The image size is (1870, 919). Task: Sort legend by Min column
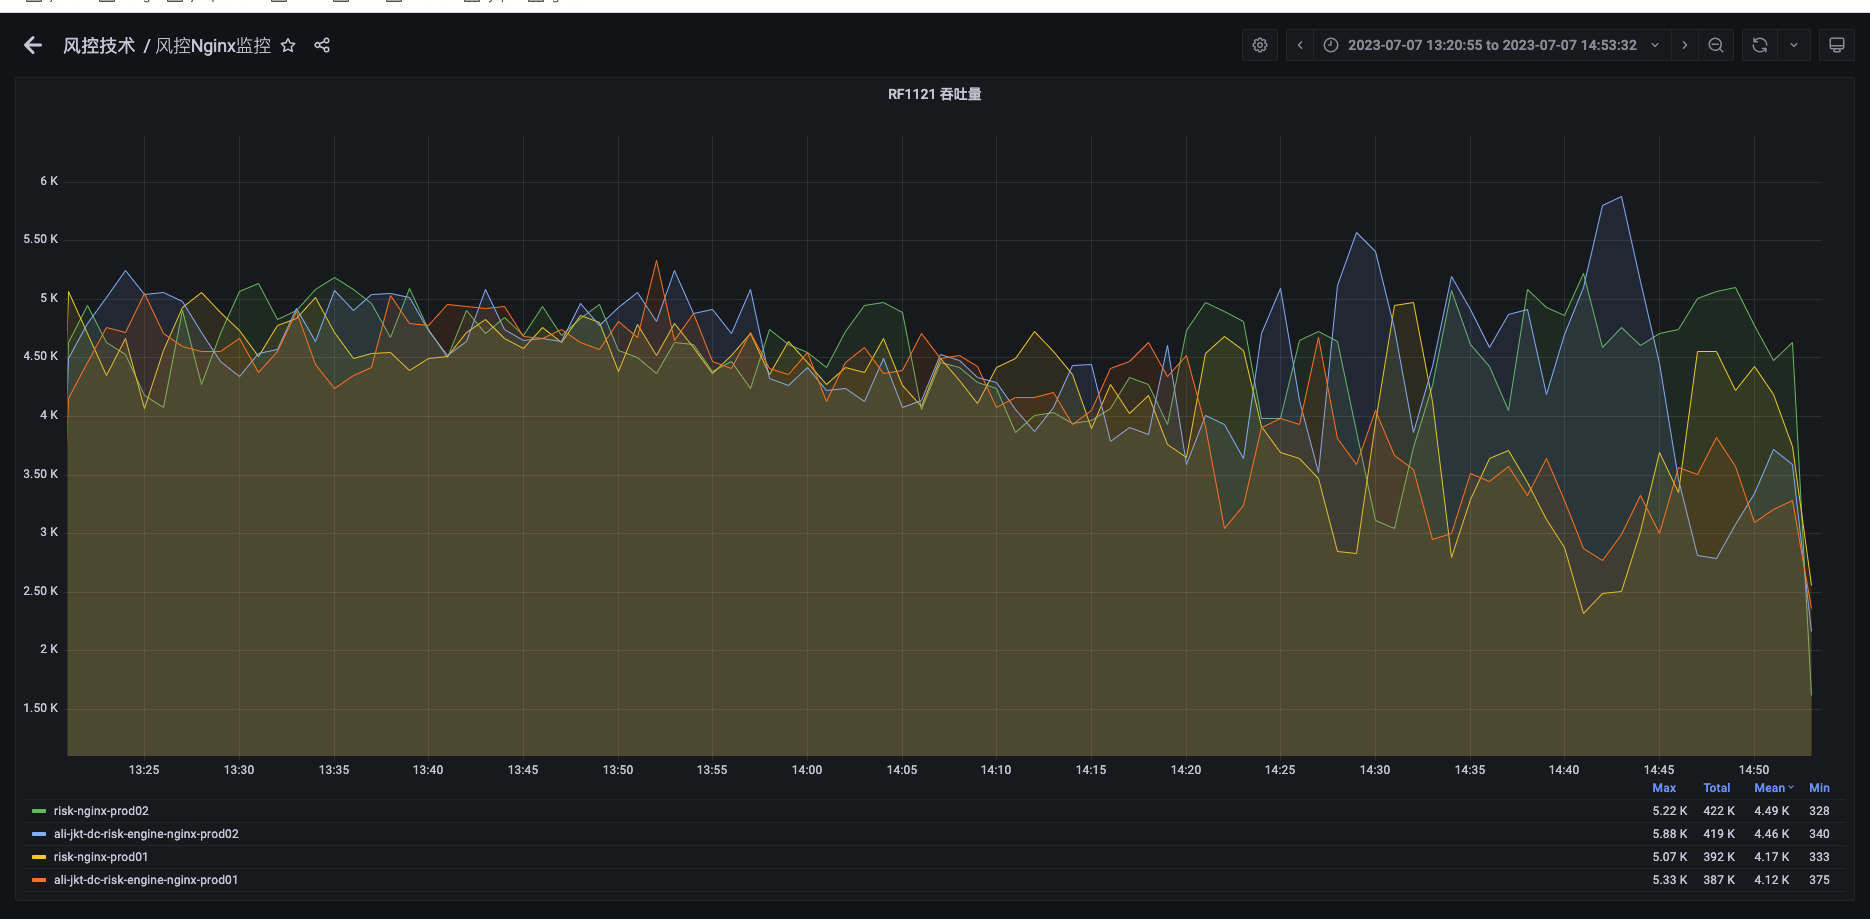pyautogui.click(x=1819, y=788)
